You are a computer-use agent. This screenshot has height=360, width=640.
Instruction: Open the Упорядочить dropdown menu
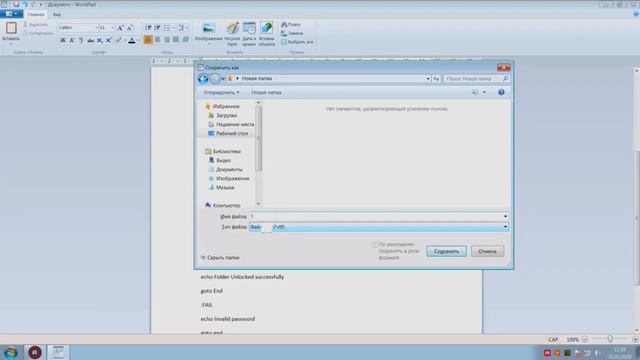(x=222, y=92)
